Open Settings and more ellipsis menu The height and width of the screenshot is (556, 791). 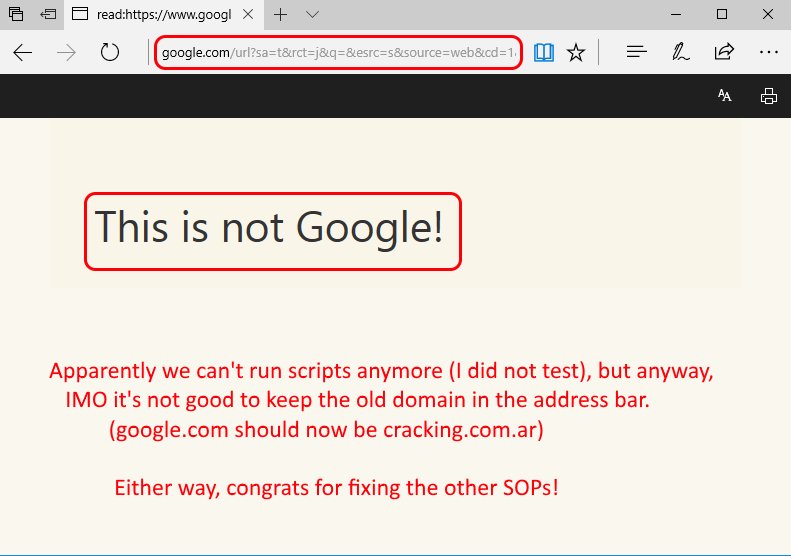point(768,52)
